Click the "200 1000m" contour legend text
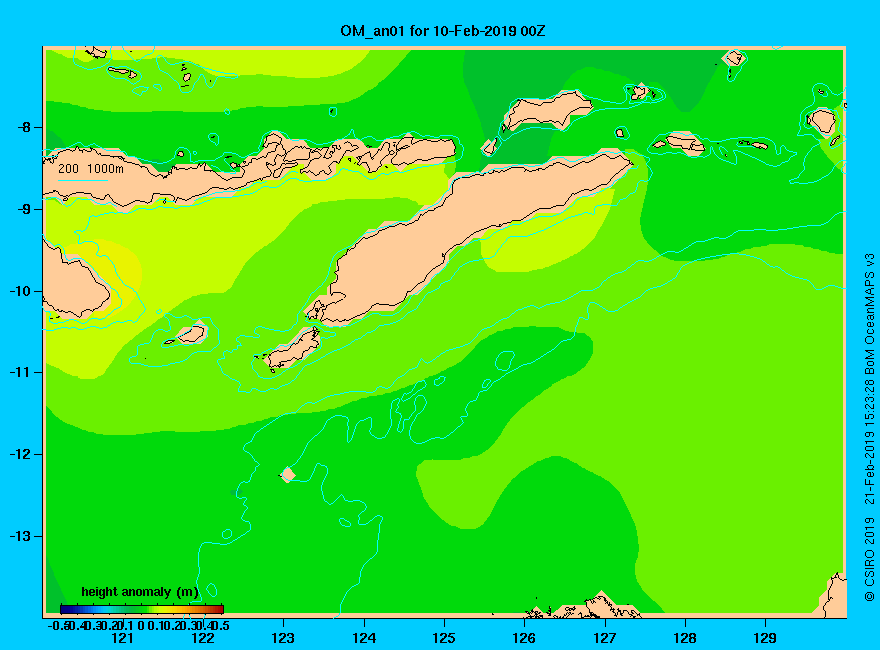The image size is (880, 650). click(91, 168)
